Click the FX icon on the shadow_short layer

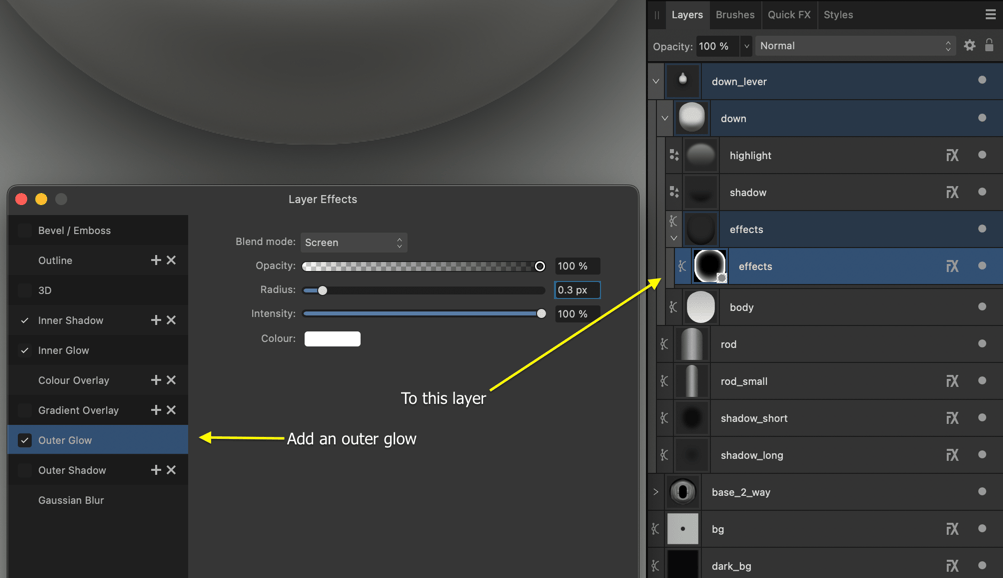(952, 418)
